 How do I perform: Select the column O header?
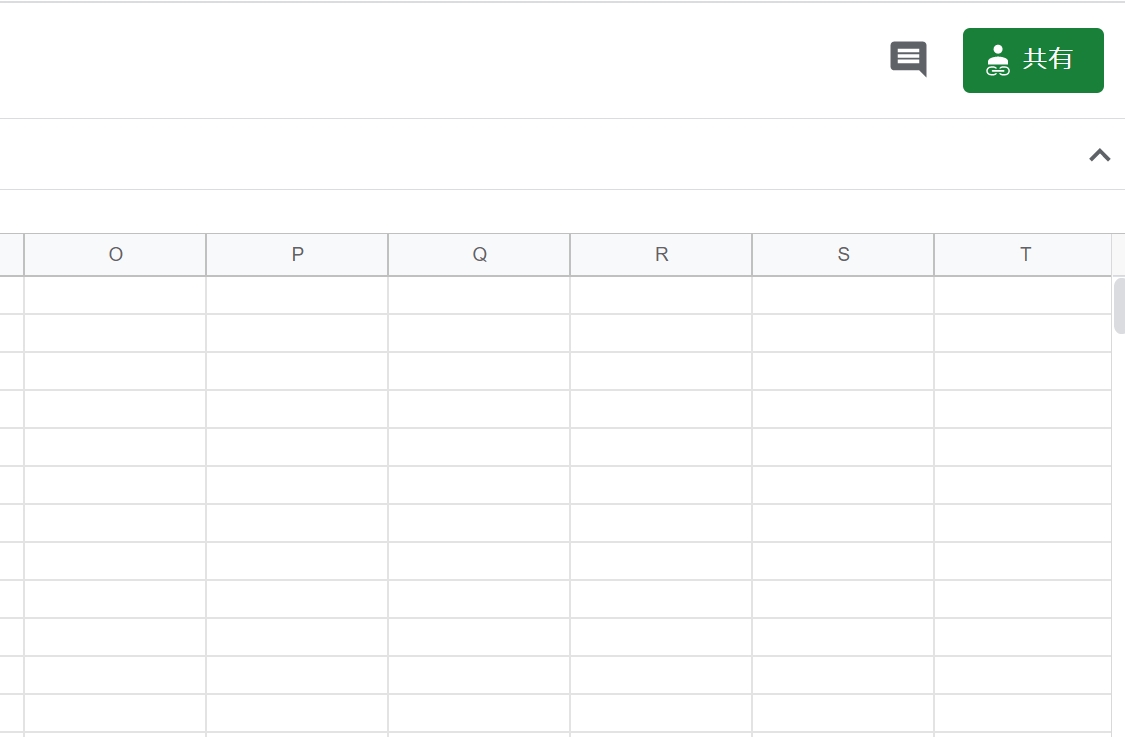point(115,255)
